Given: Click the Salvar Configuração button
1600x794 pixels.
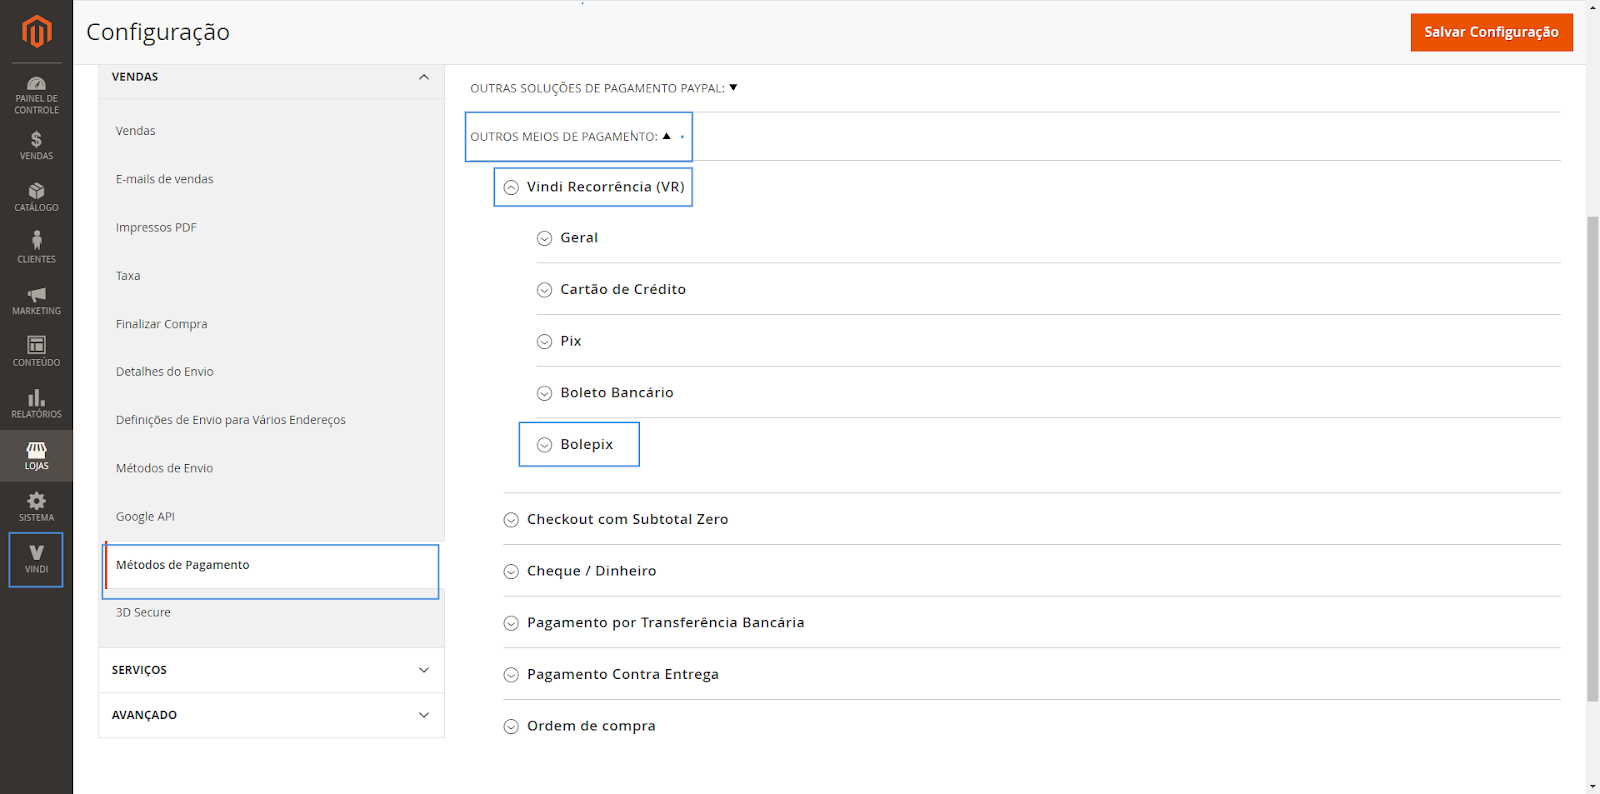Looking at the screenshot, I should click(1490, 32).
